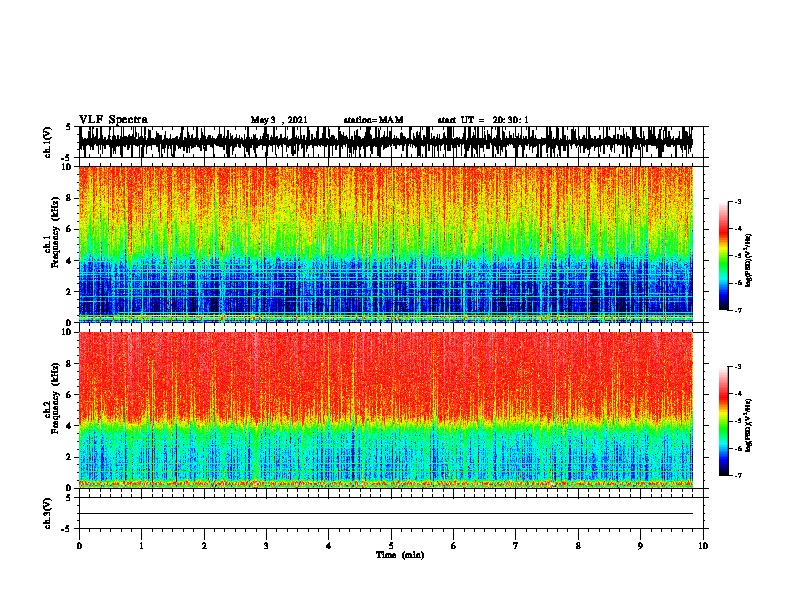Click time axis tick label "3"
The height and width of the screenshot is (612, 792).
266,546
